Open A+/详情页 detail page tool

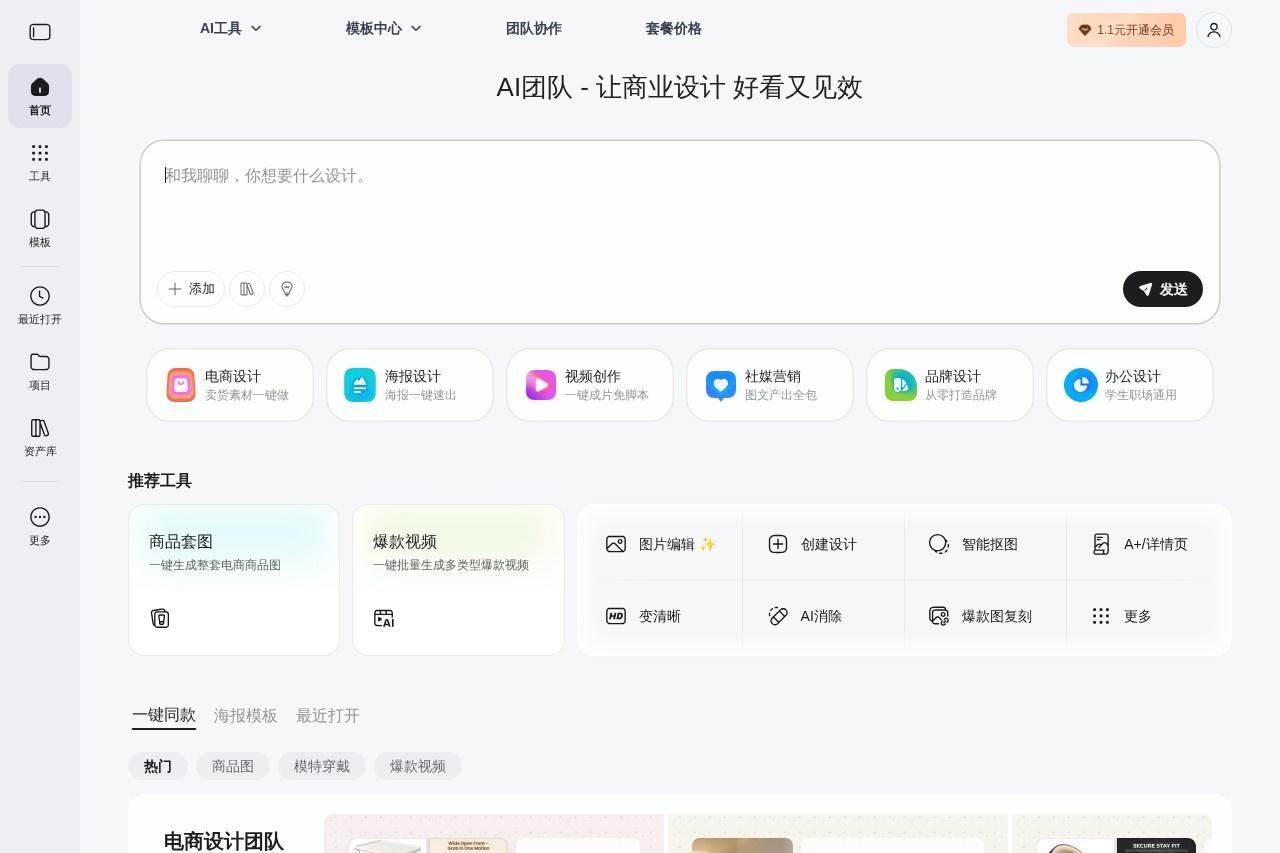[x=1139, y=544]
